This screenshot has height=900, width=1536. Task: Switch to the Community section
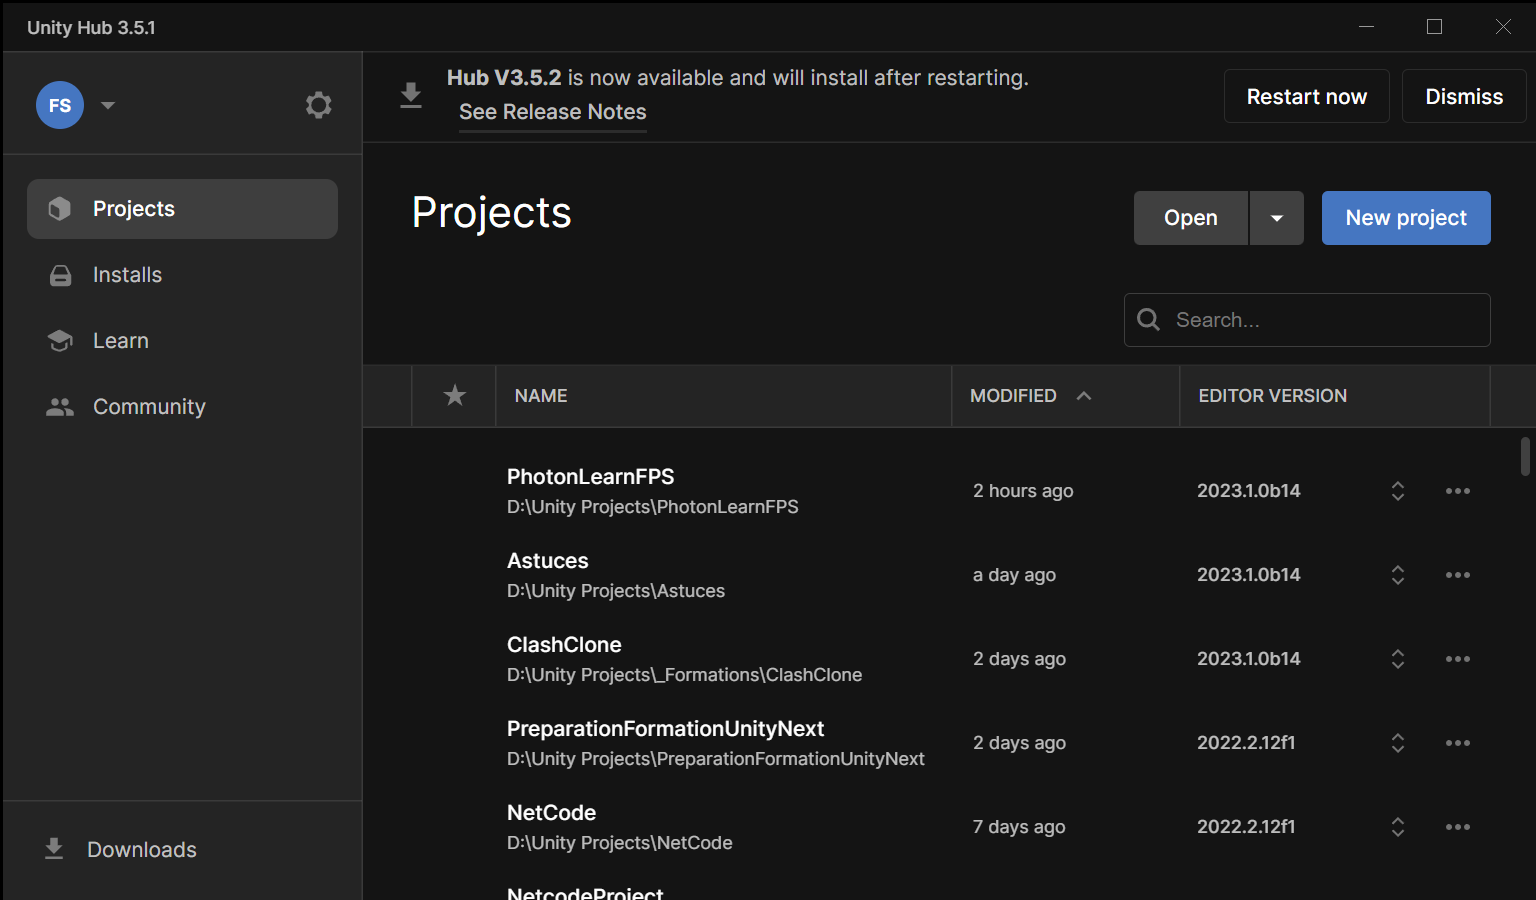(182, 407)
